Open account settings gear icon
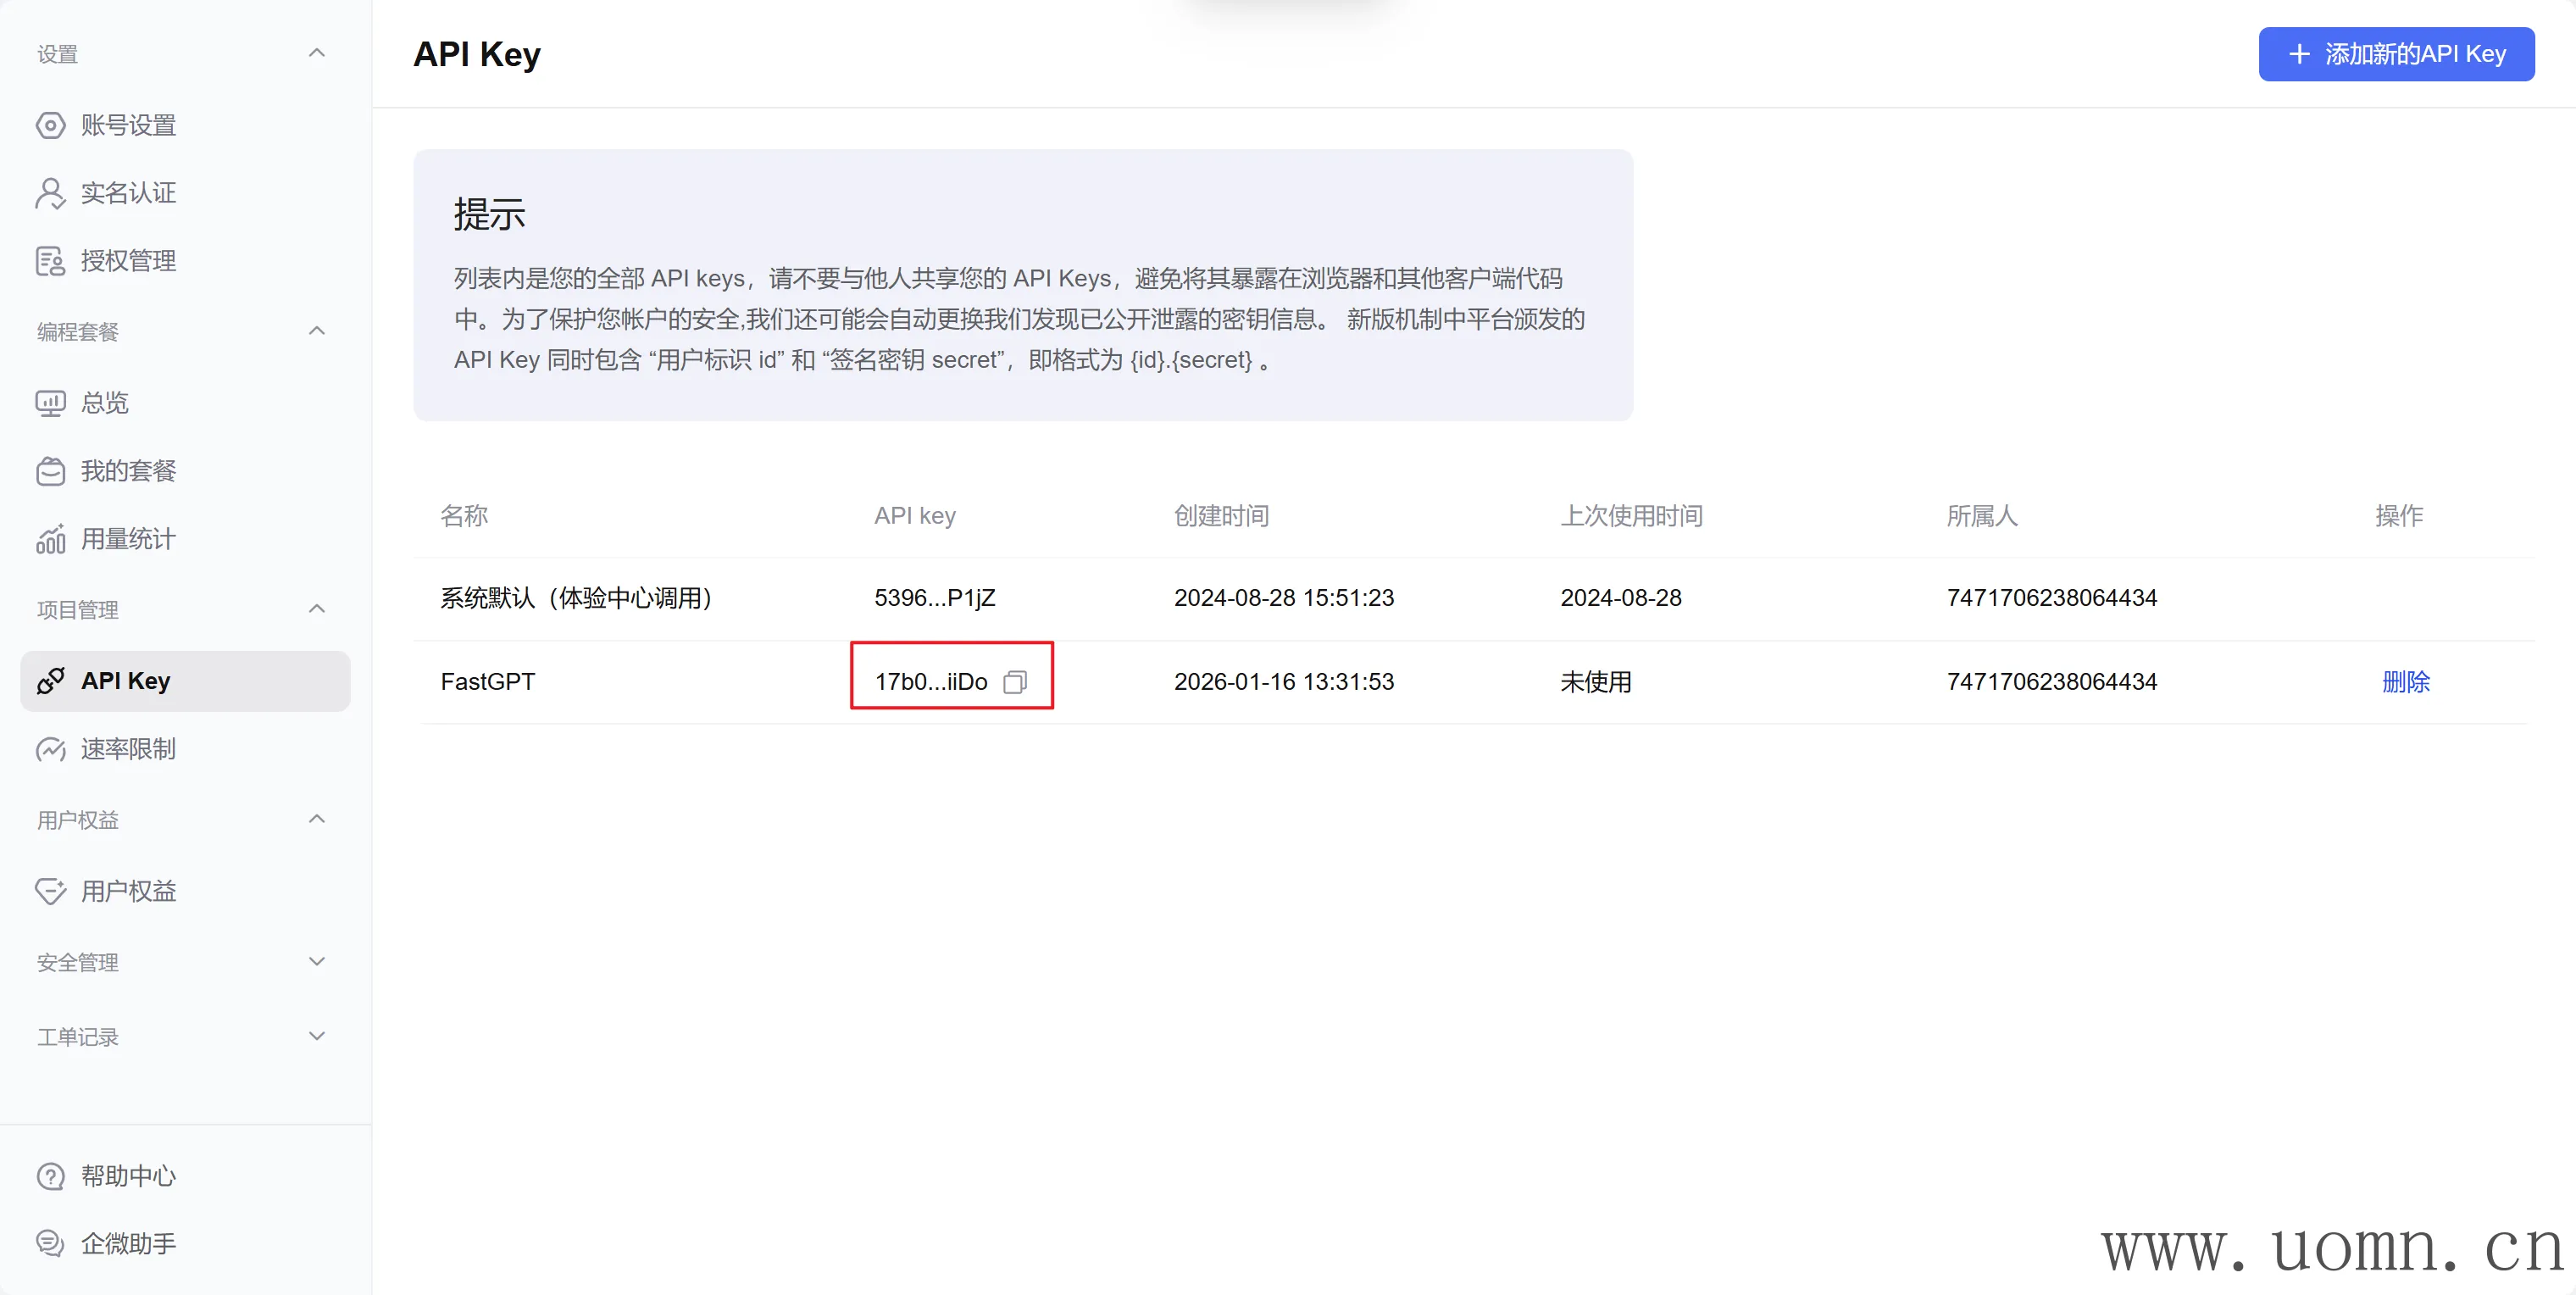 click(50, 125)
